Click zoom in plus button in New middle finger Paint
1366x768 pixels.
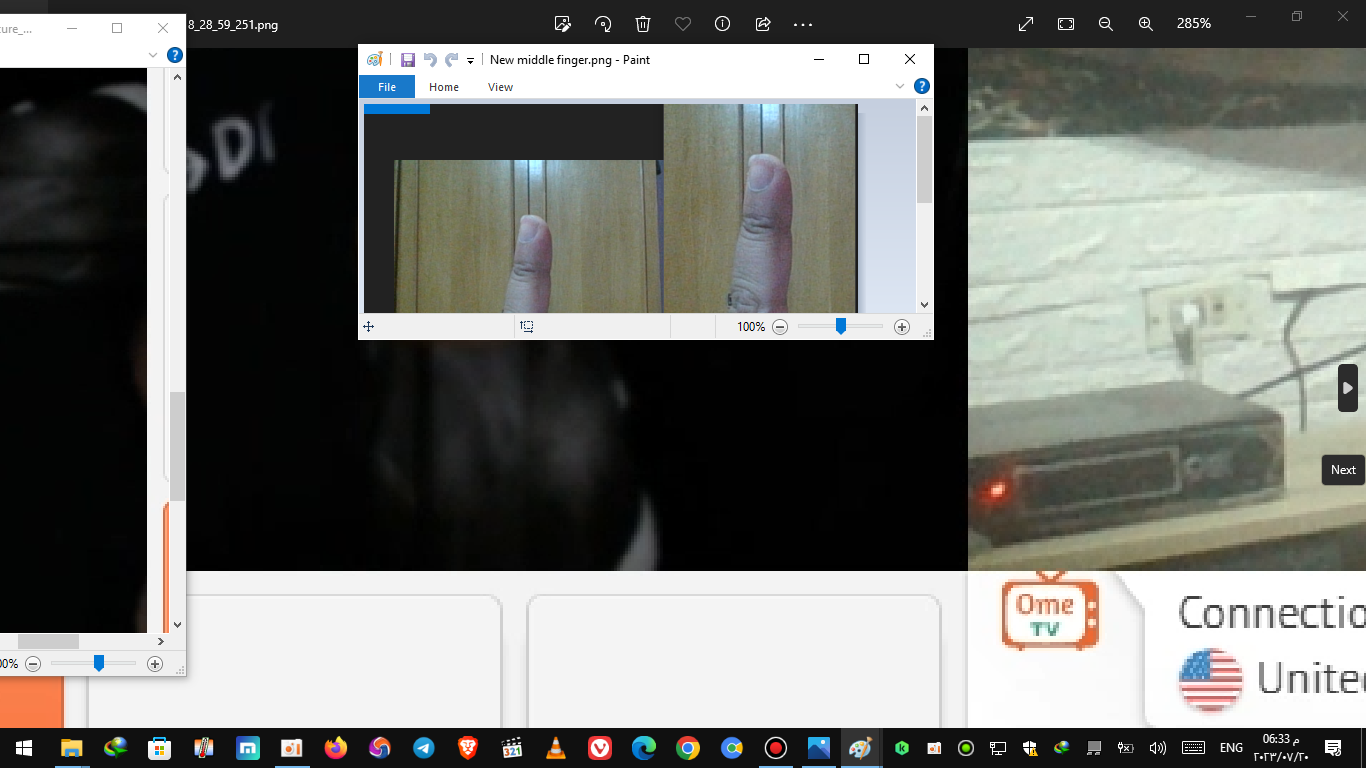point(902,327)
